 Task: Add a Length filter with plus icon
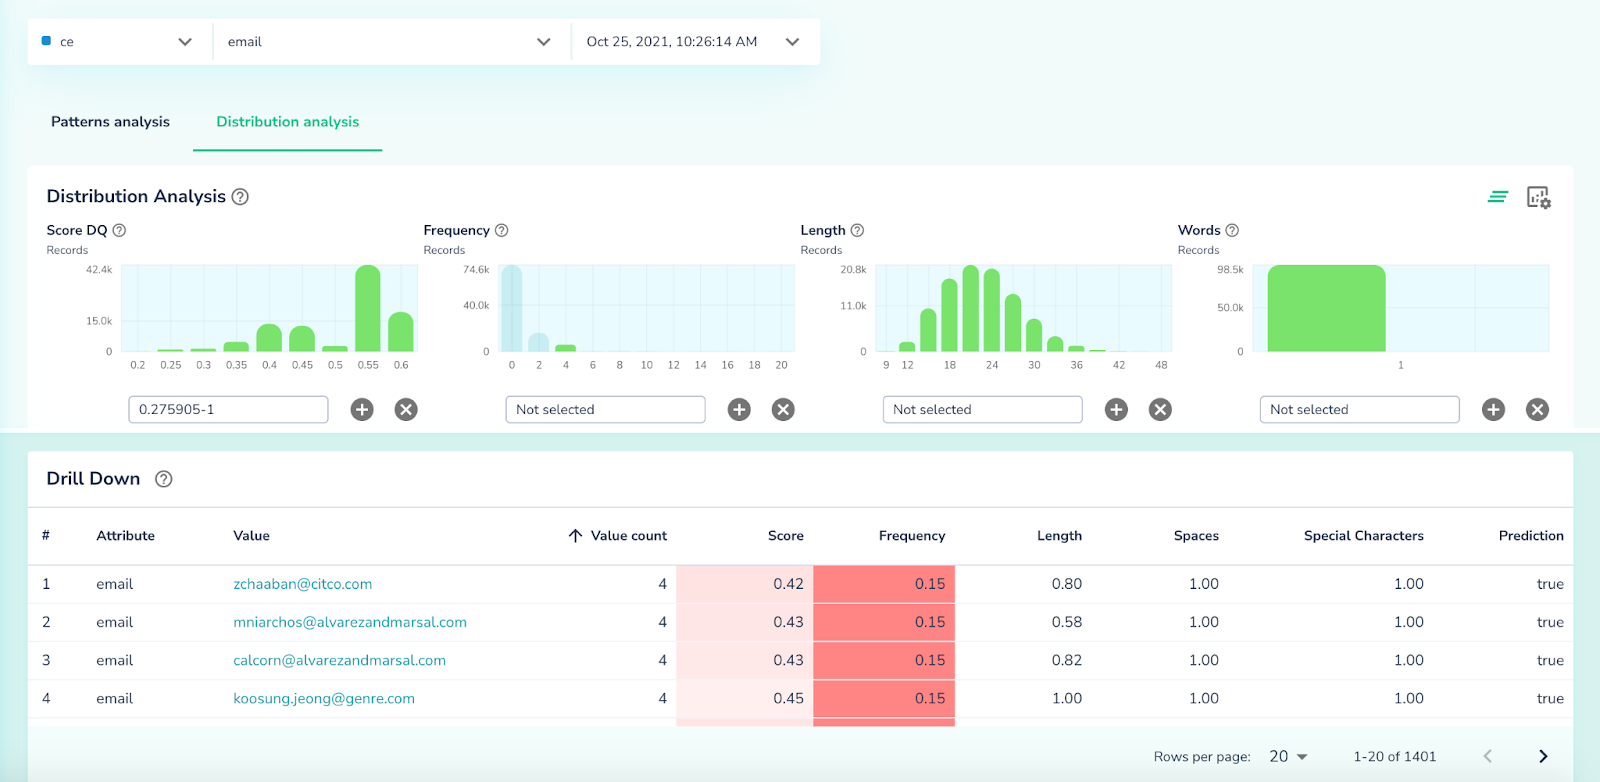pyautogui.click(x=1116, y=409)
